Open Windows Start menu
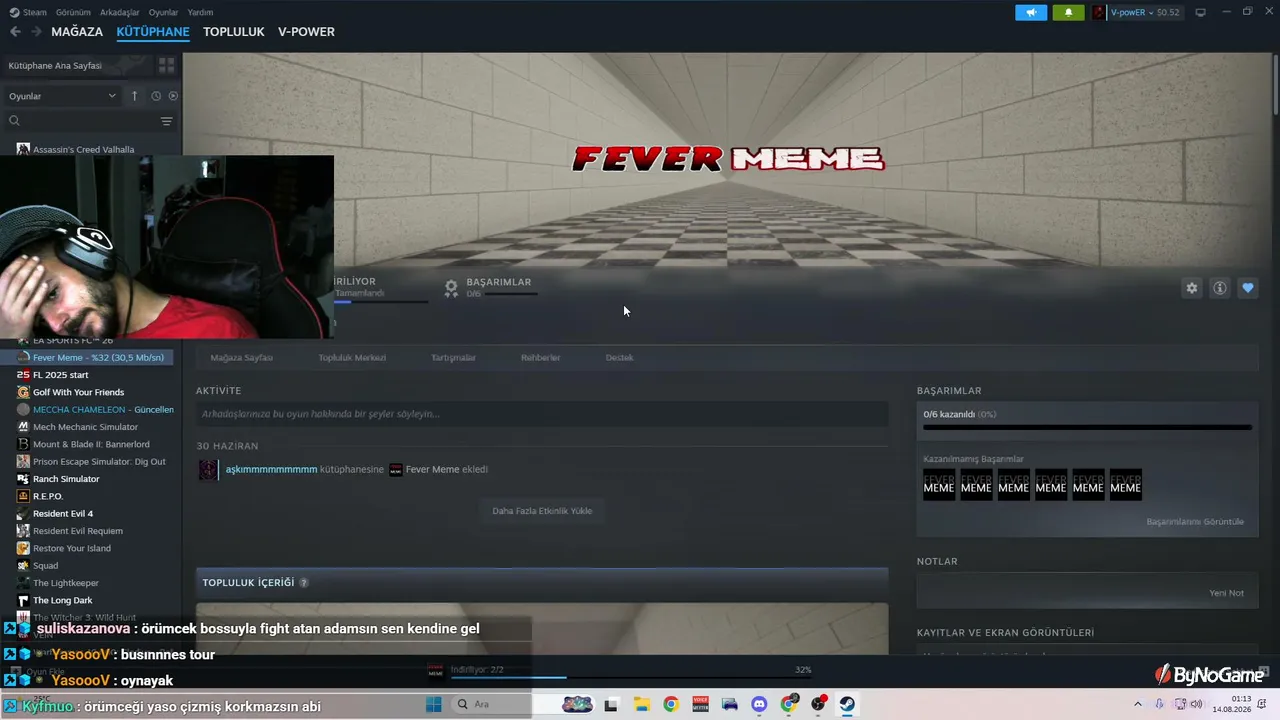This screenshot has width=1280, height=720. (434, 704)
